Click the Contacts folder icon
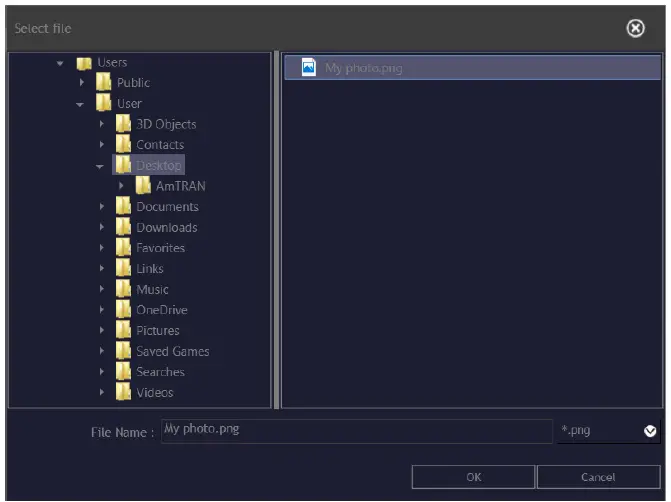671x502 pixels. point(123,144)
